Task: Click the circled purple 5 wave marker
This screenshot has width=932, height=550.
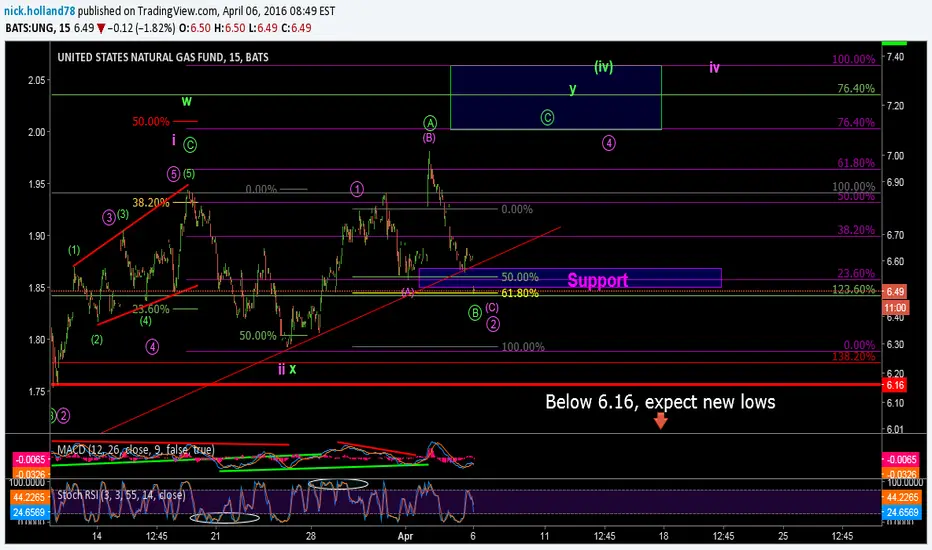Action: (173, 174)
